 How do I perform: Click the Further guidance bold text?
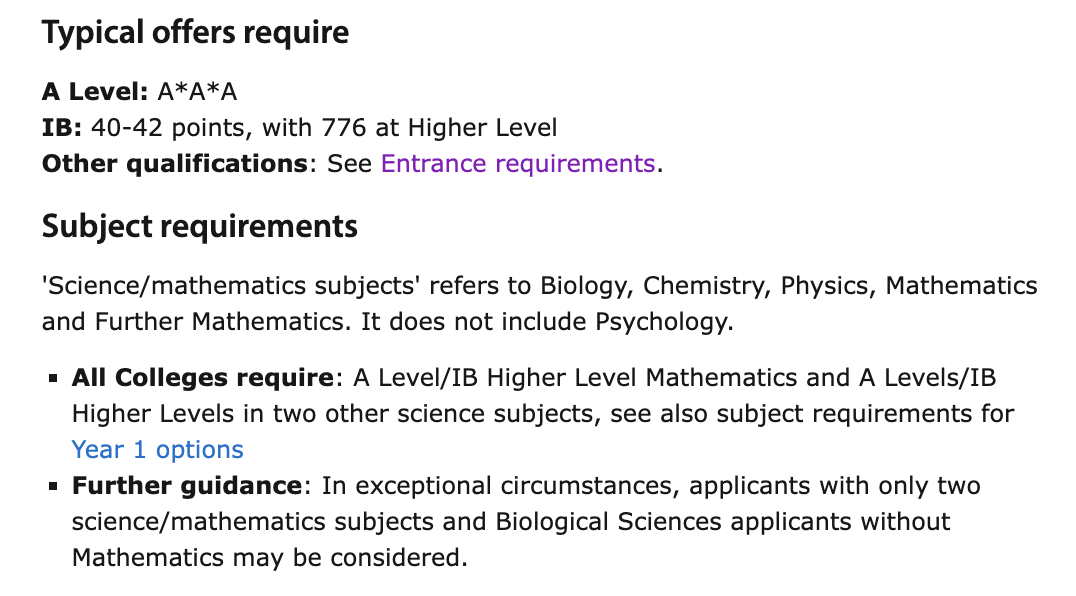click(x=187, y=486)
